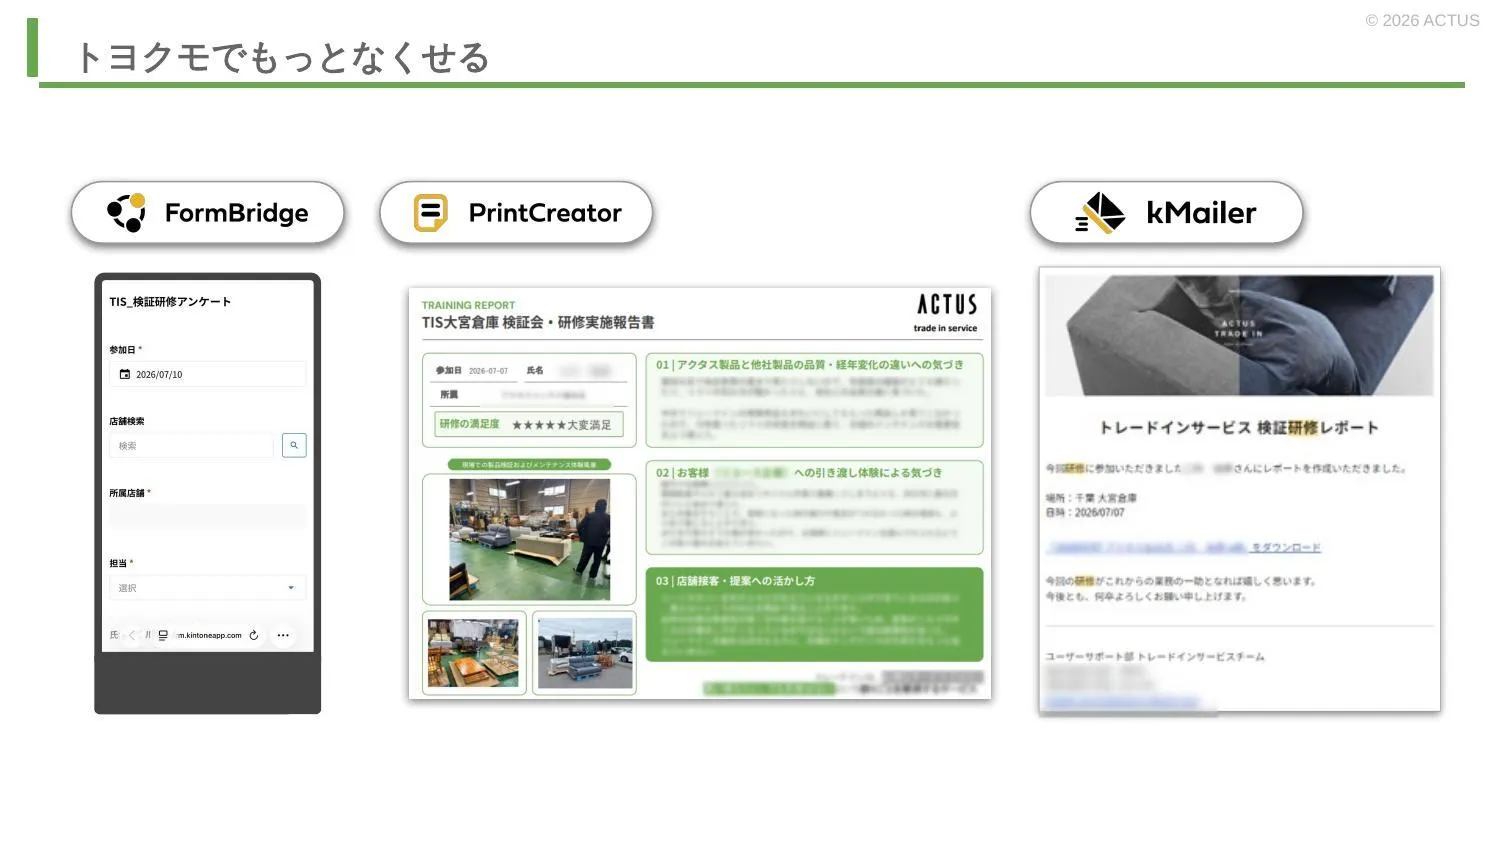The image size is (1500, 844).
Task: Click the kintoneapp.com address text
Action: (x=208, y=635)
